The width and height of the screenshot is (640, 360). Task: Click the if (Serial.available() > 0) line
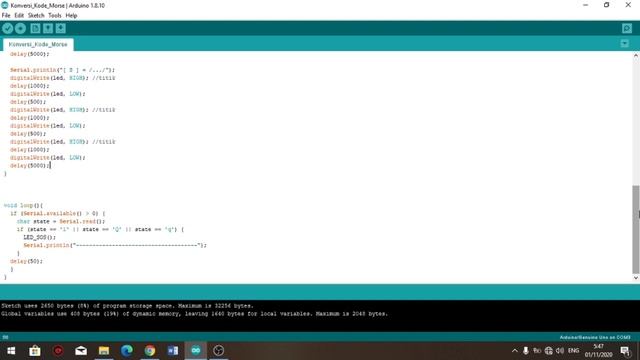(x=58, y=213)
